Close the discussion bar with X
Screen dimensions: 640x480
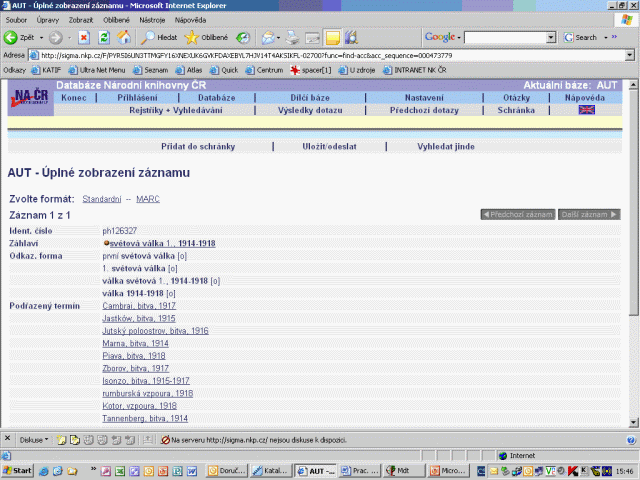pyautogui.click(x=7, y=439)
